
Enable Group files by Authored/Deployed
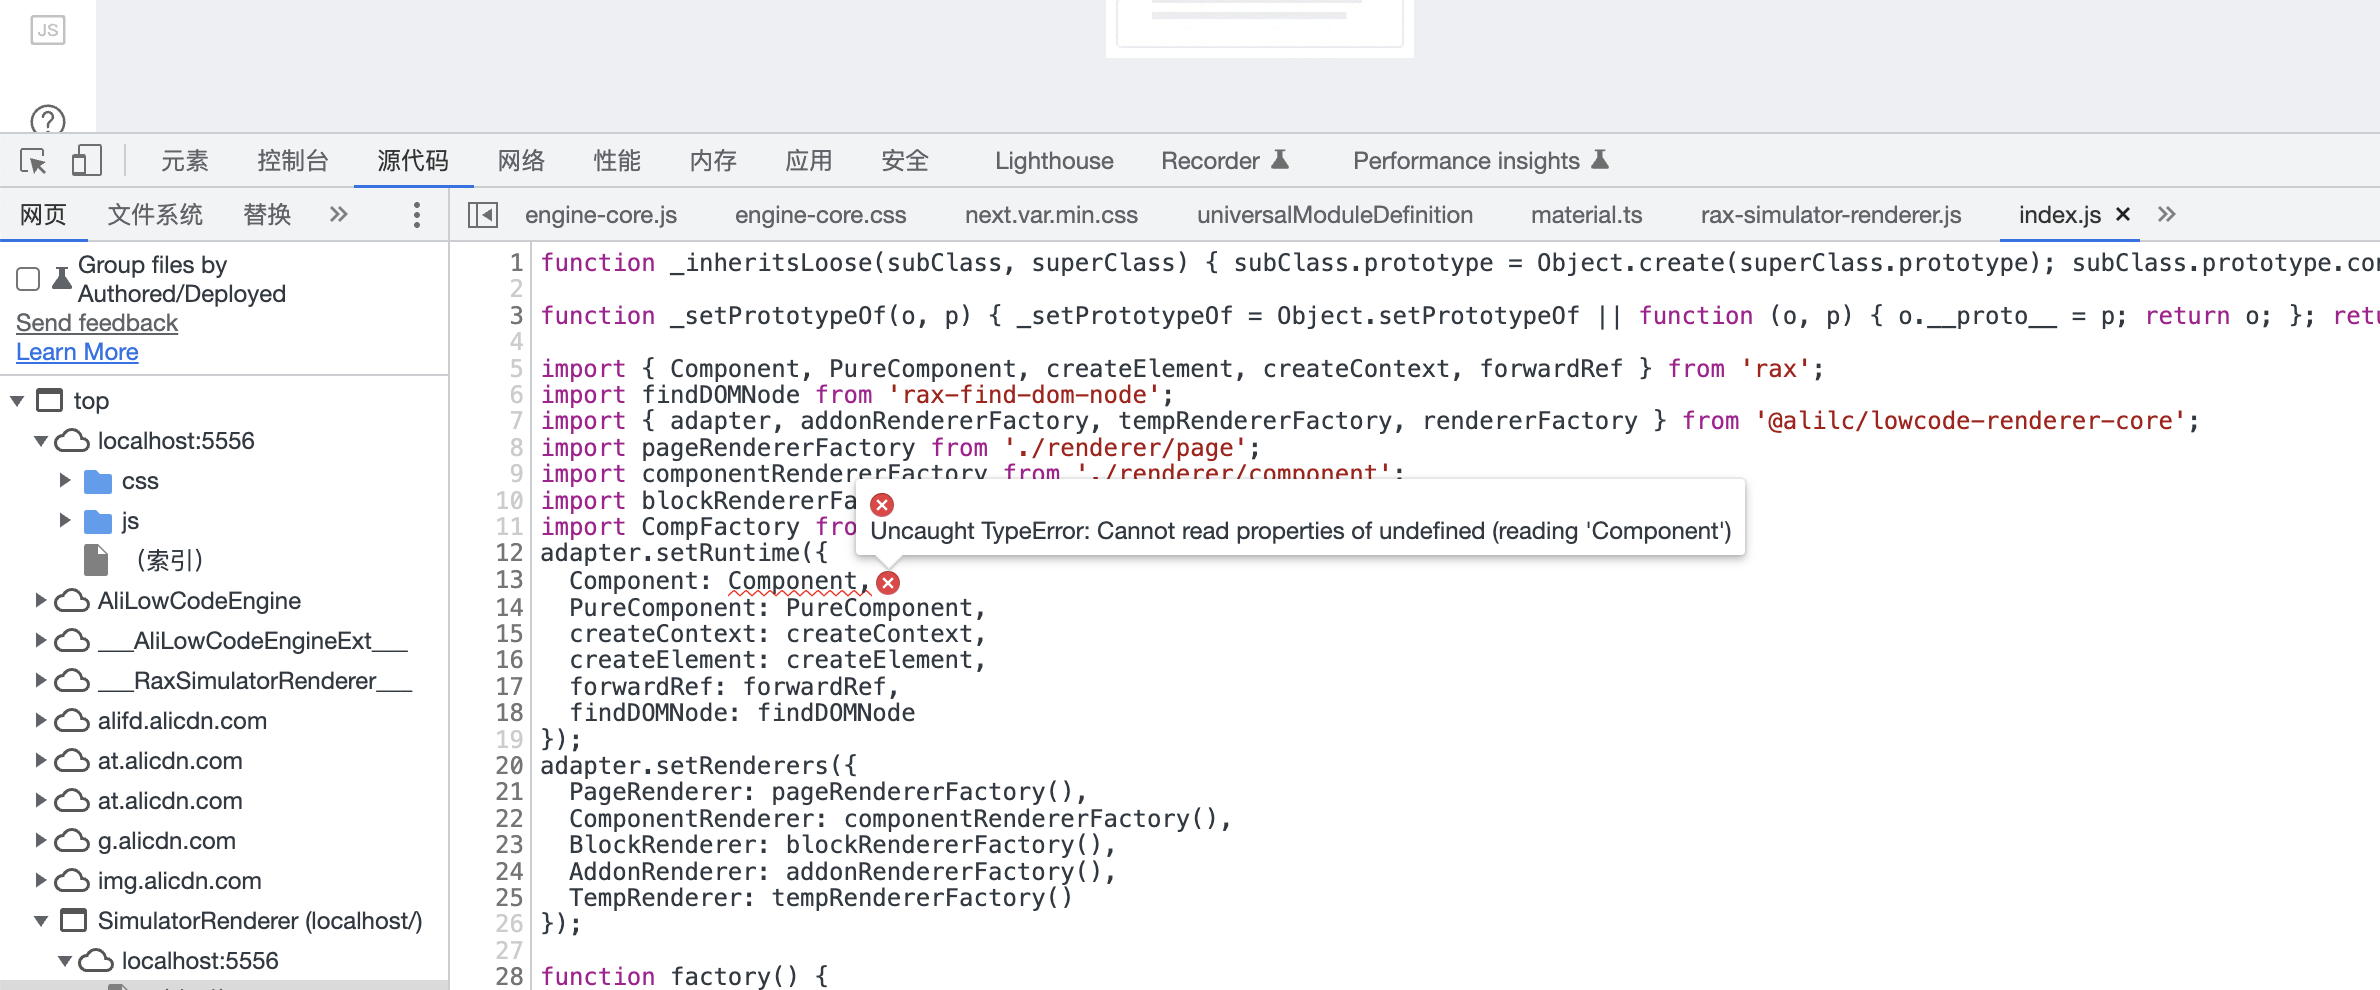[27, 279]
